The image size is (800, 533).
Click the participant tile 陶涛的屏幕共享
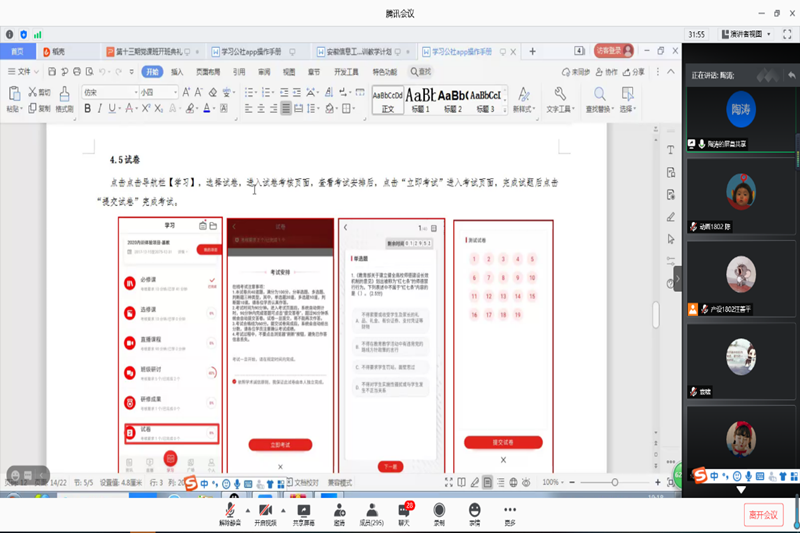pos(741,119)
